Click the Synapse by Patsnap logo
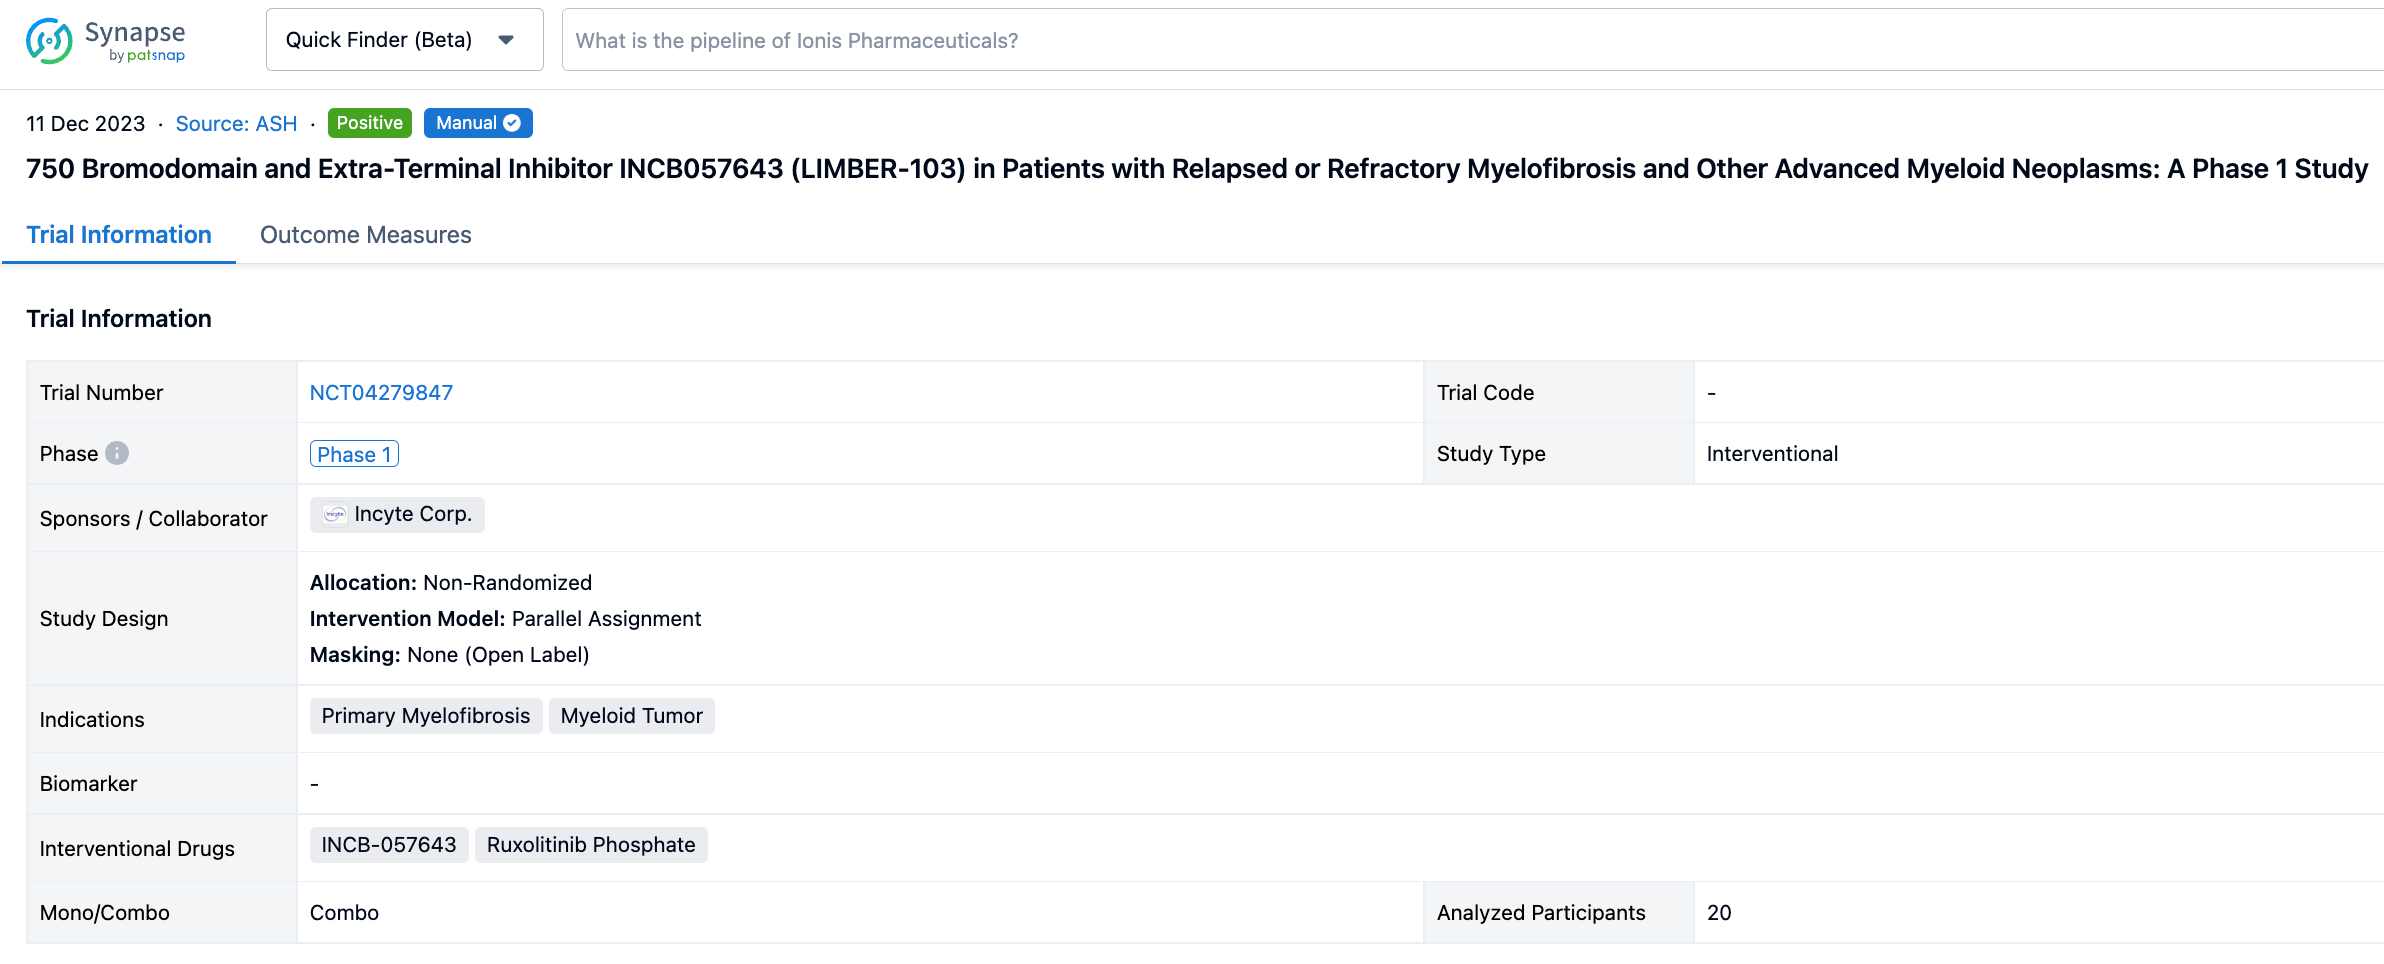Image resolution: width=2384 pixels, height=964 pixels. point(105,41)
